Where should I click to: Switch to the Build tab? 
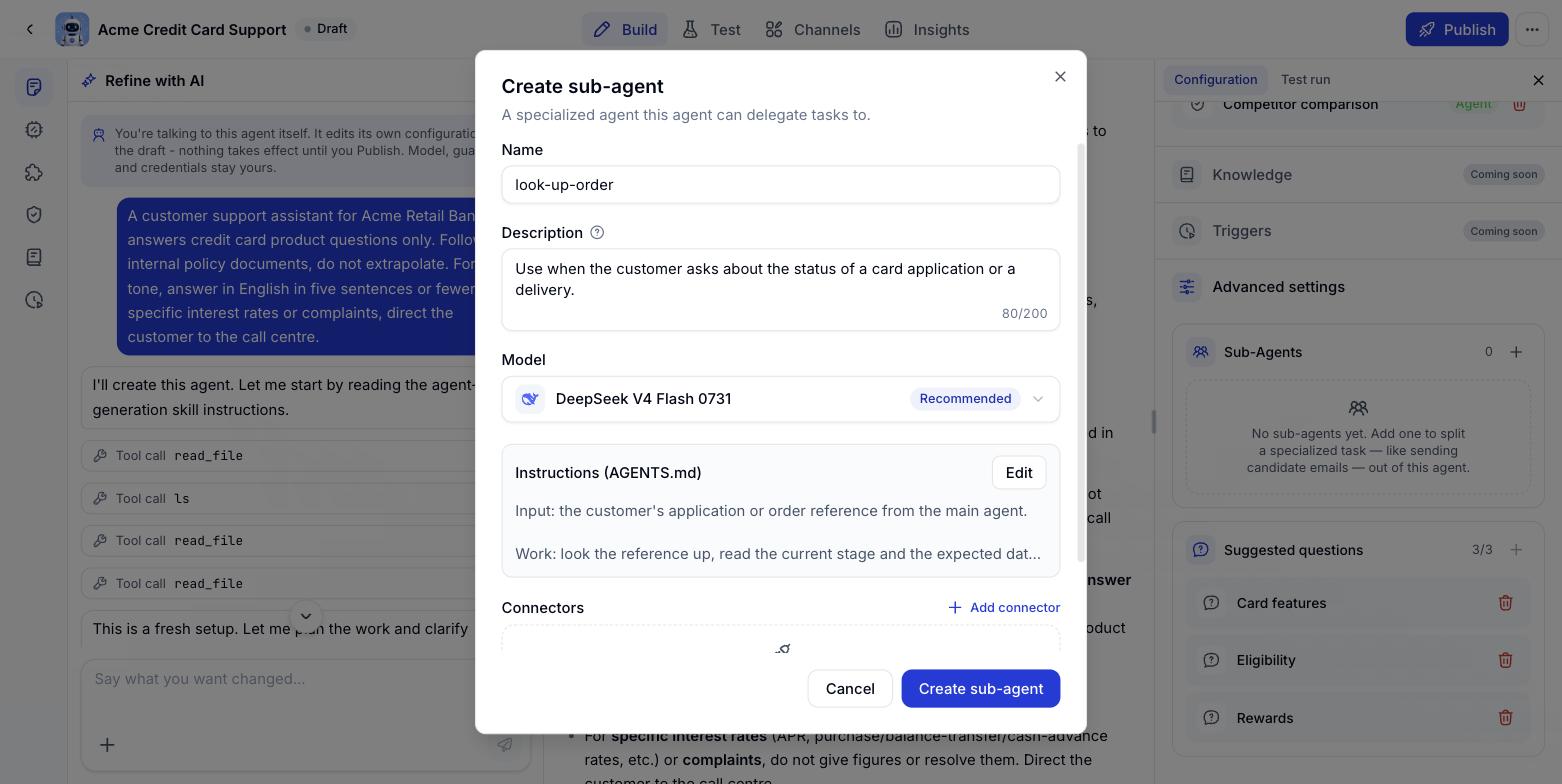coord(625,29)
